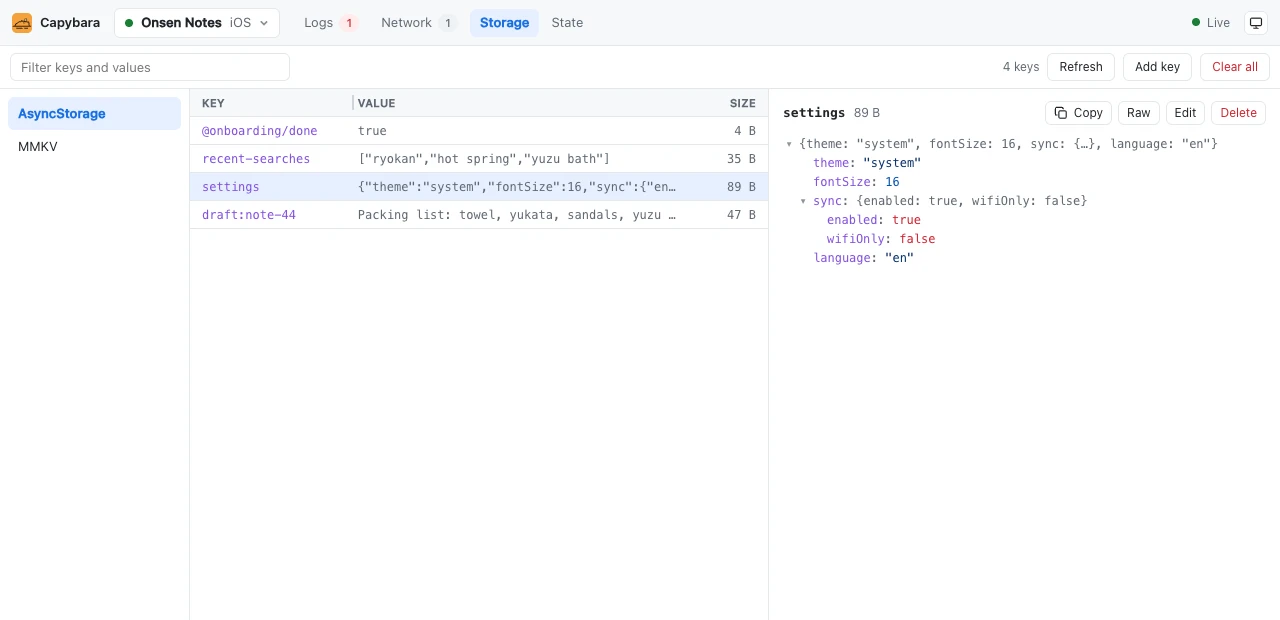This screenshot has width=1280, height=620.
Task: Click the theme "system" property line
Action: [867, 163]
